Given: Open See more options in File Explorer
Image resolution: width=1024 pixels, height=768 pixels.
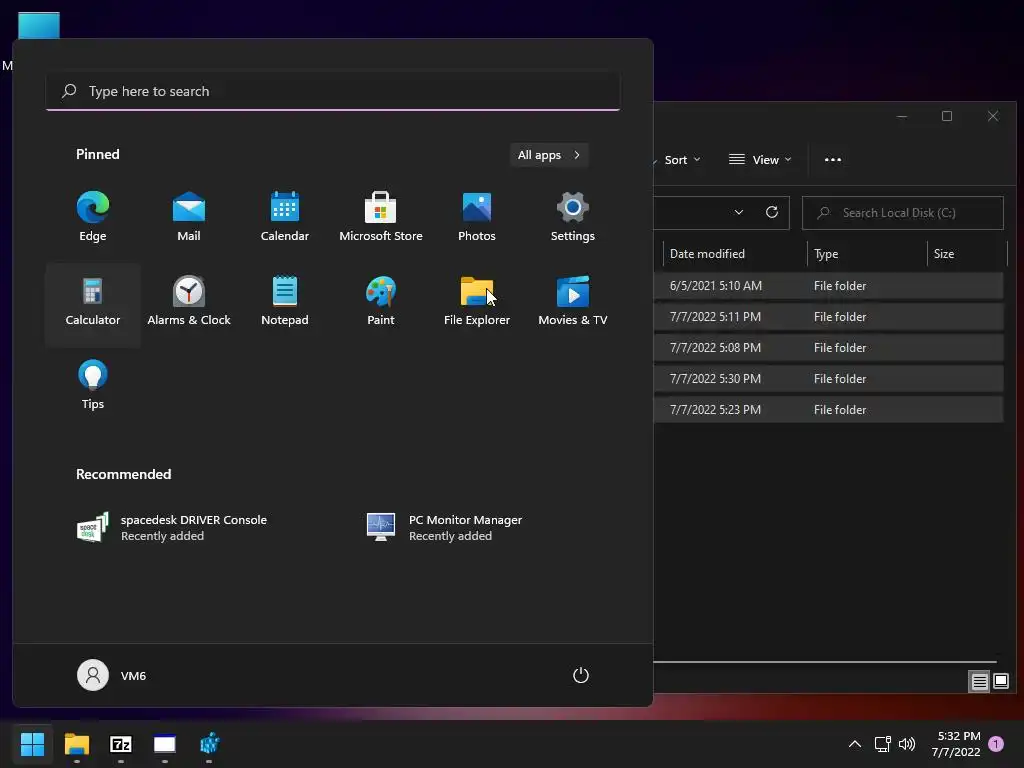Looking at the screenshot, I should (x=833, y=160).
